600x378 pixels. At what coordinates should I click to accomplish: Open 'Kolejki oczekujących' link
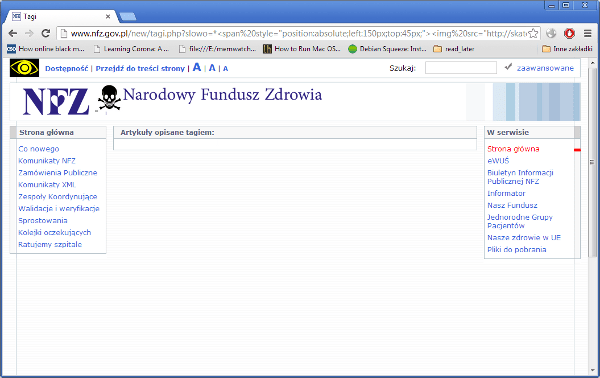pyautogui.click(x=55, y=232)
